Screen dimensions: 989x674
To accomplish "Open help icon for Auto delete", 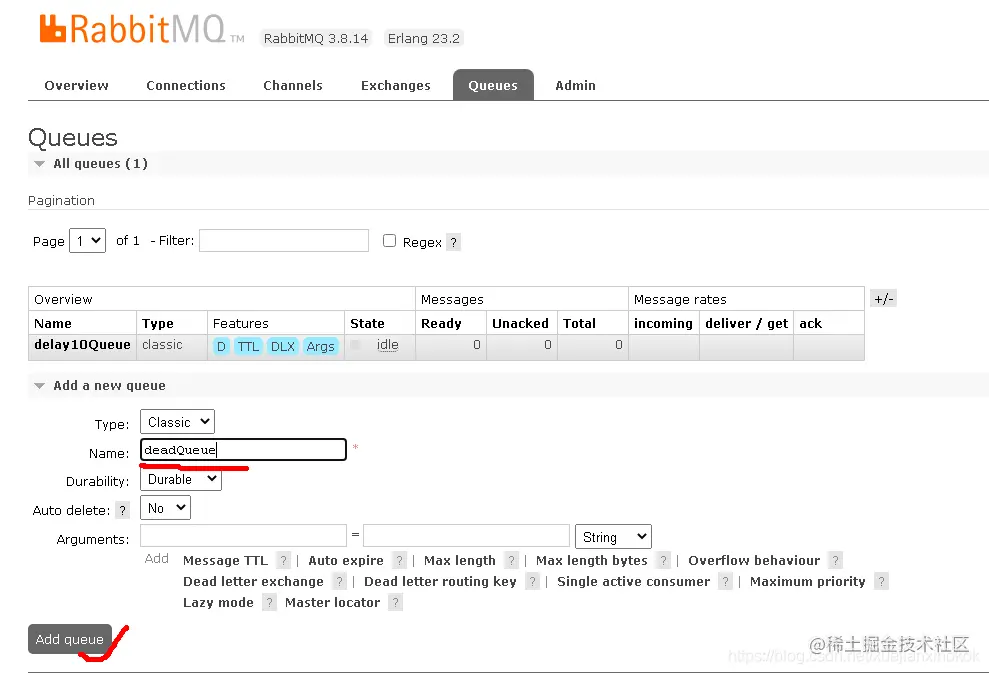I will coord(122,510).
